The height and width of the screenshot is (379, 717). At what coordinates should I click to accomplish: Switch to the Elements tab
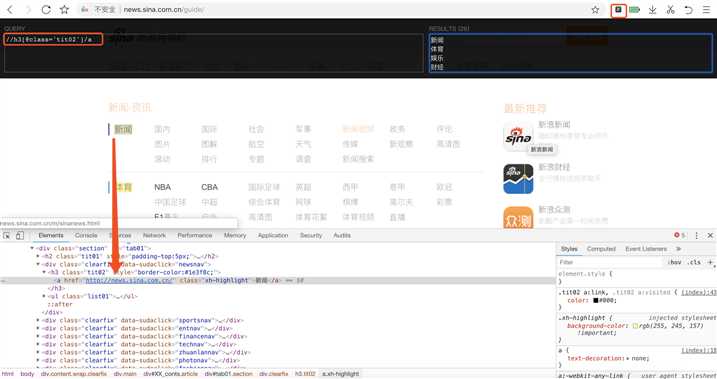pos(51,235)
